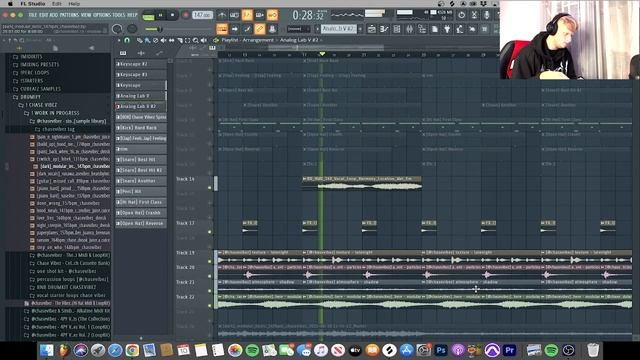Select the playlist mute tool
Image resolution: width=640 pixels, height=360 pixels.
click(x=163, y=40)
